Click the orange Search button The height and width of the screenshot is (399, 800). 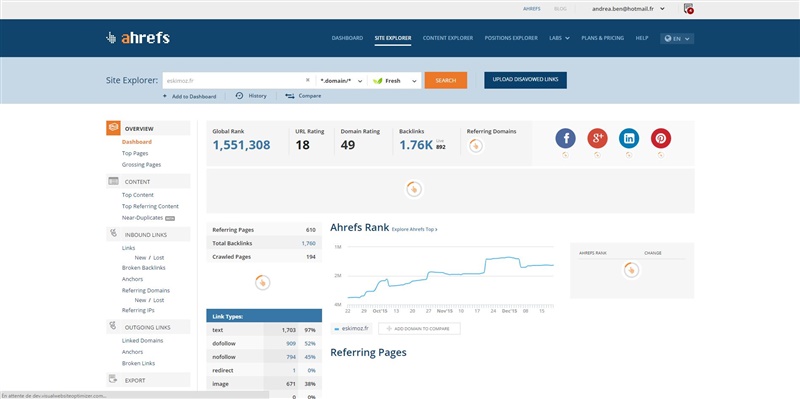pos(445,81)
